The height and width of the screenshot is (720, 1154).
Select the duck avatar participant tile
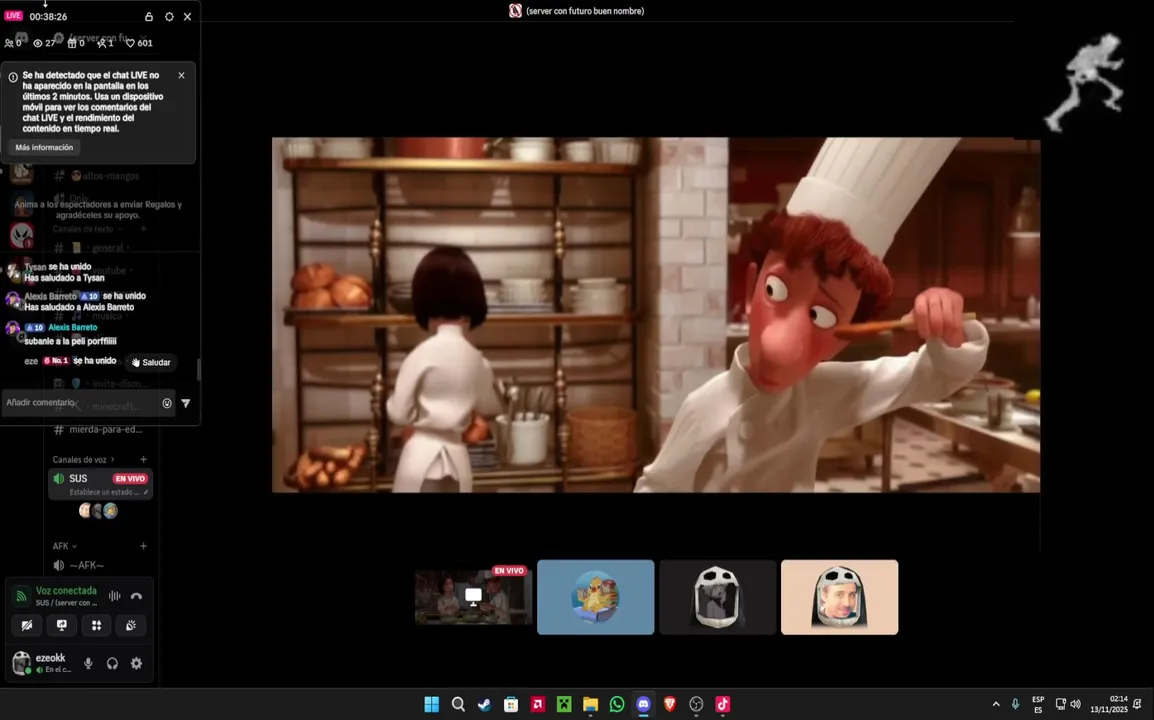pyautogui.click(x=595, y=597)
